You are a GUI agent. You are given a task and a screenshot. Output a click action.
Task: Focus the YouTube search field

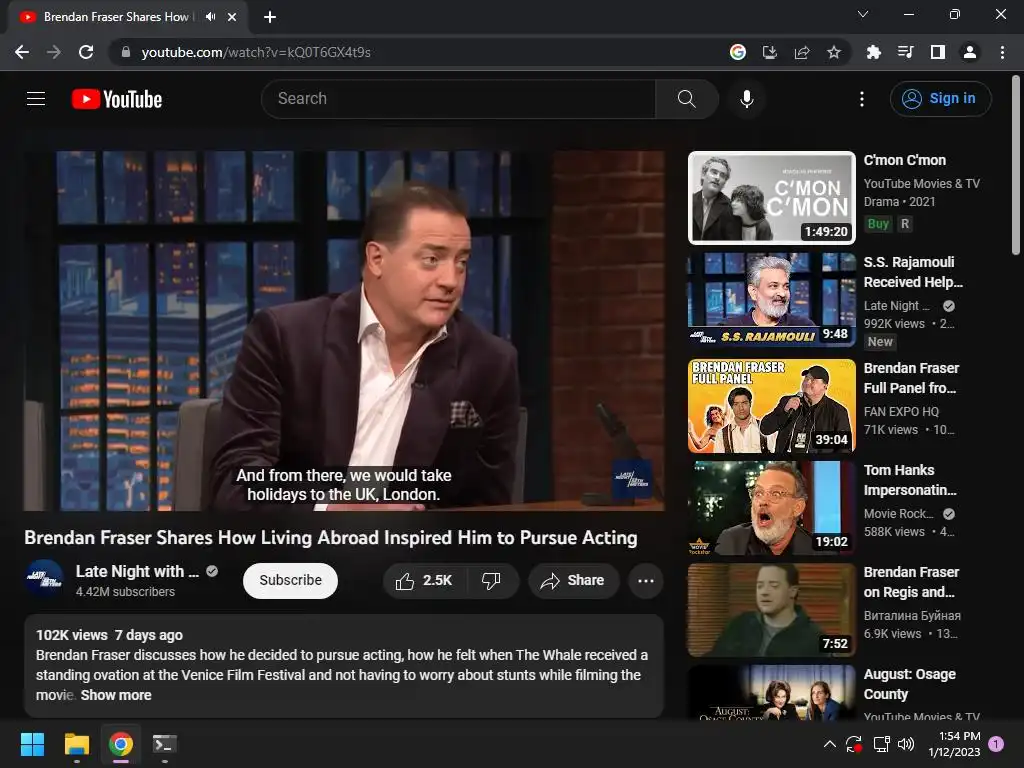(x=458, y=99)
